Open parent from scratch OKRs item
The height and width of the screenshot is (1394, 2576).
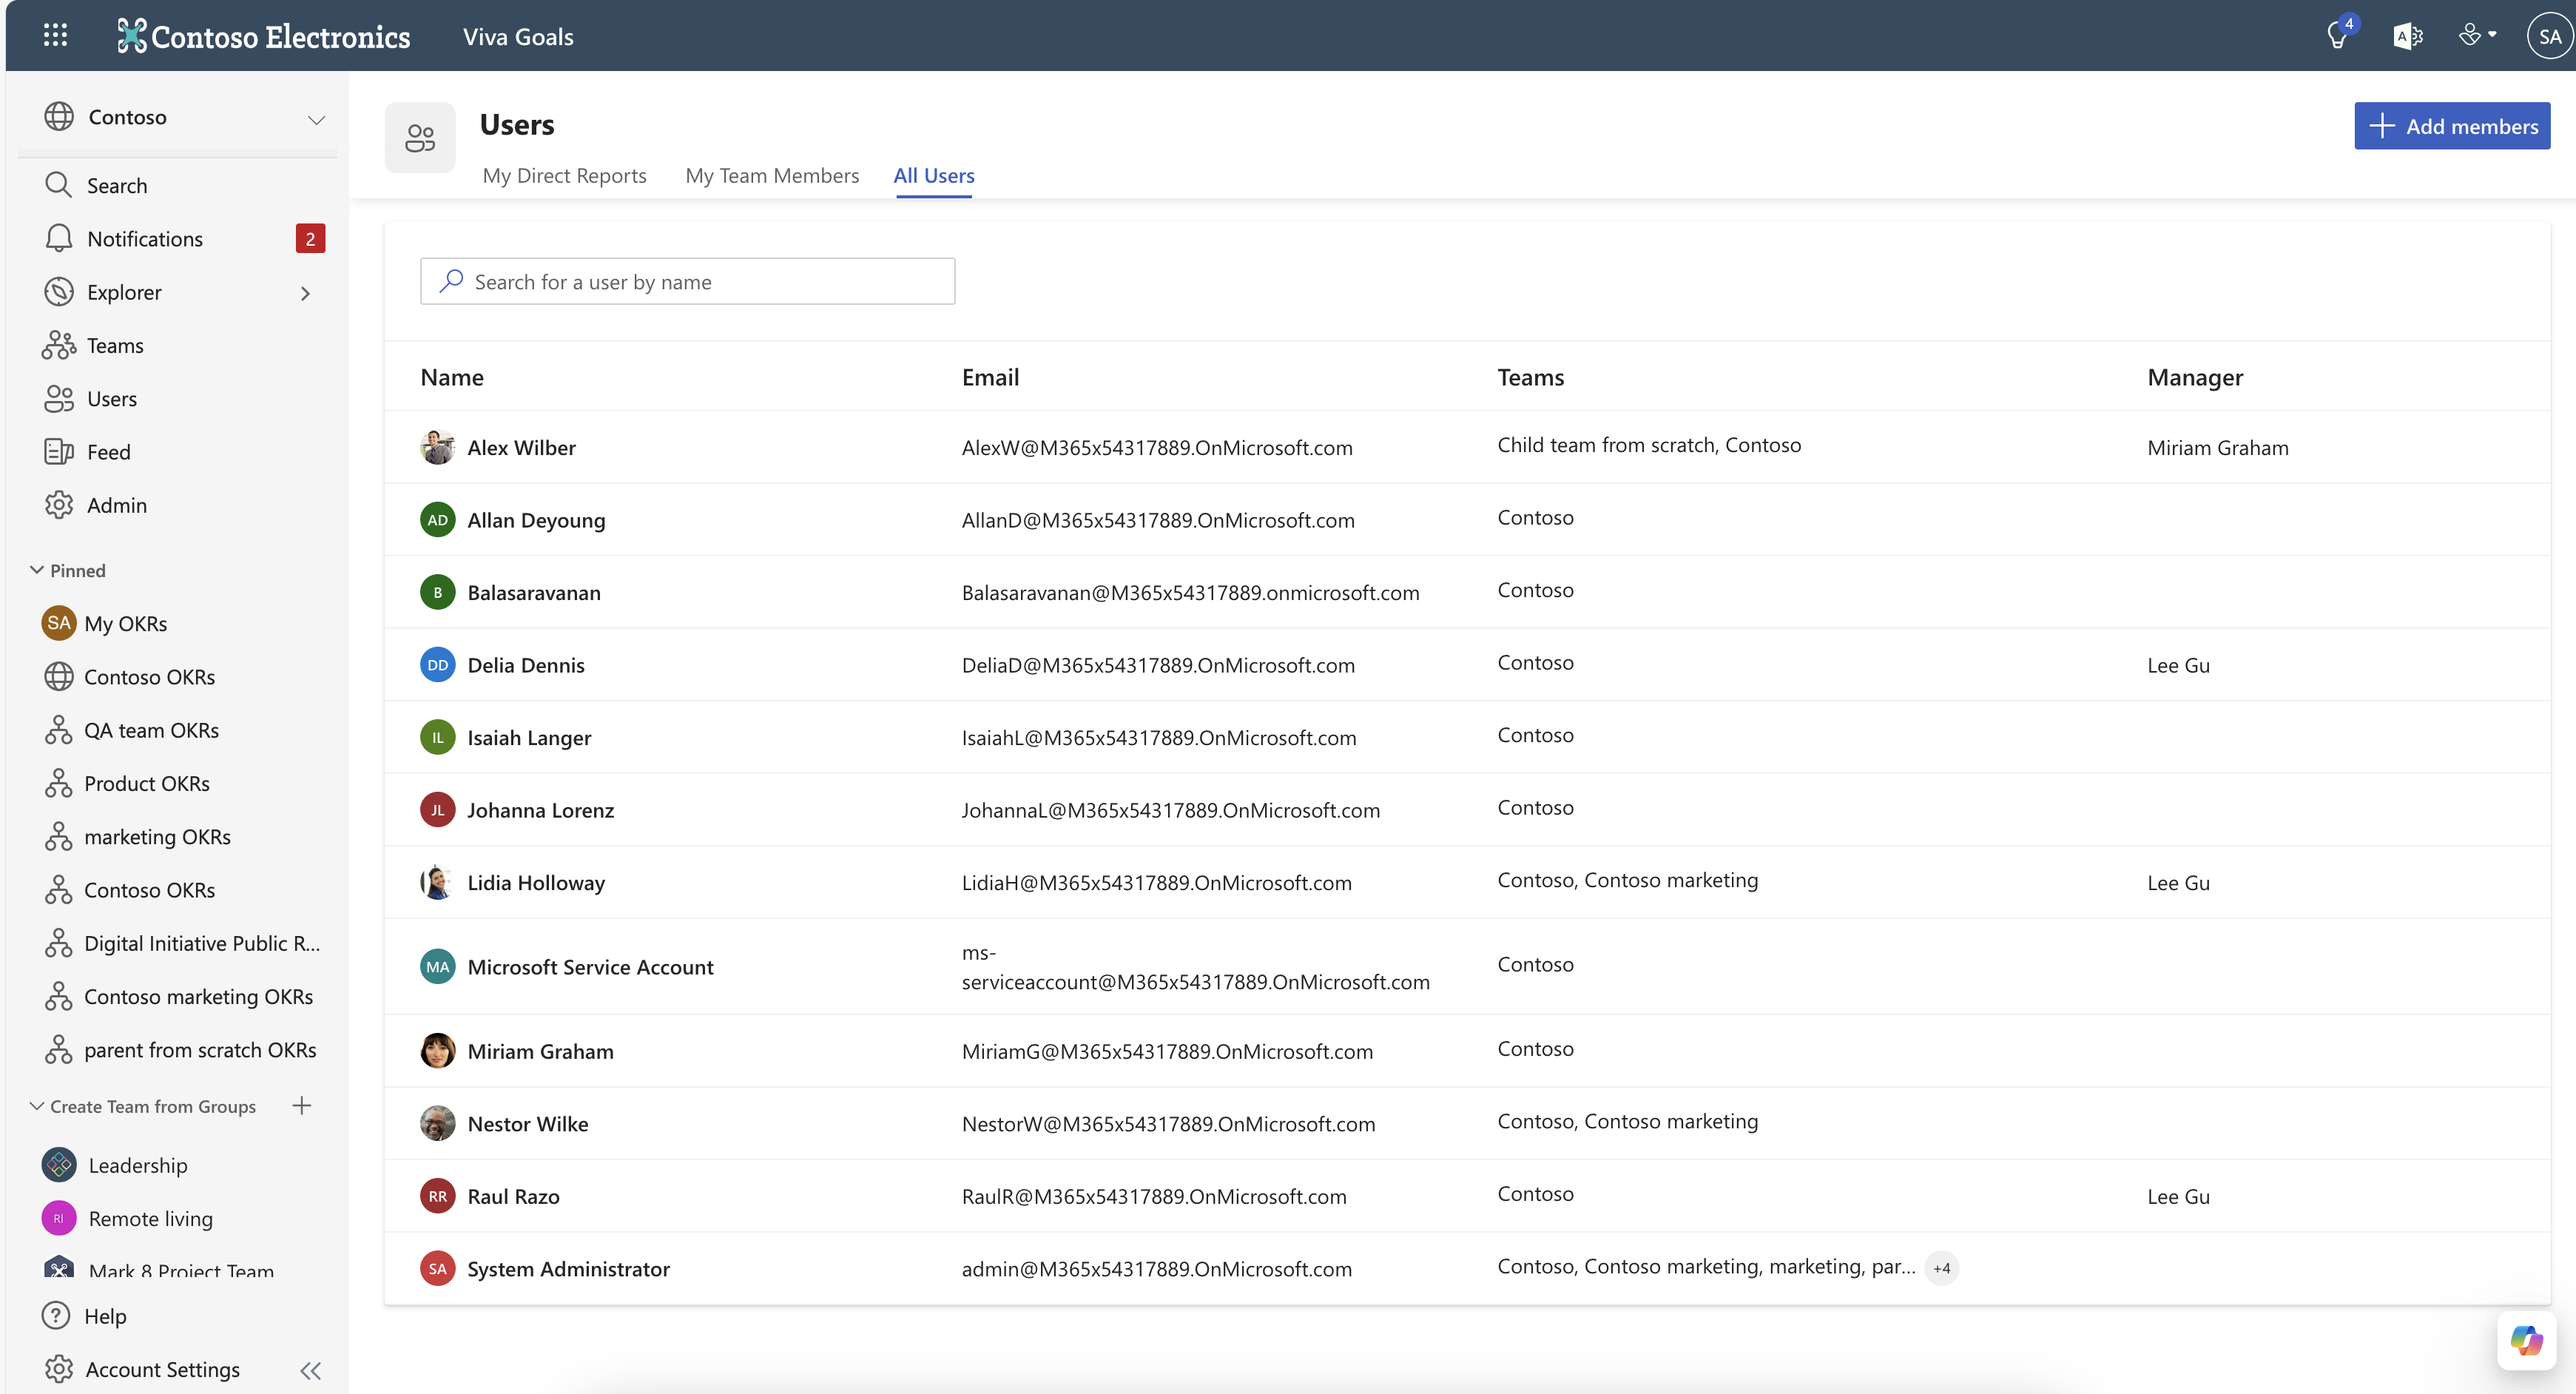coord(200,1049)
